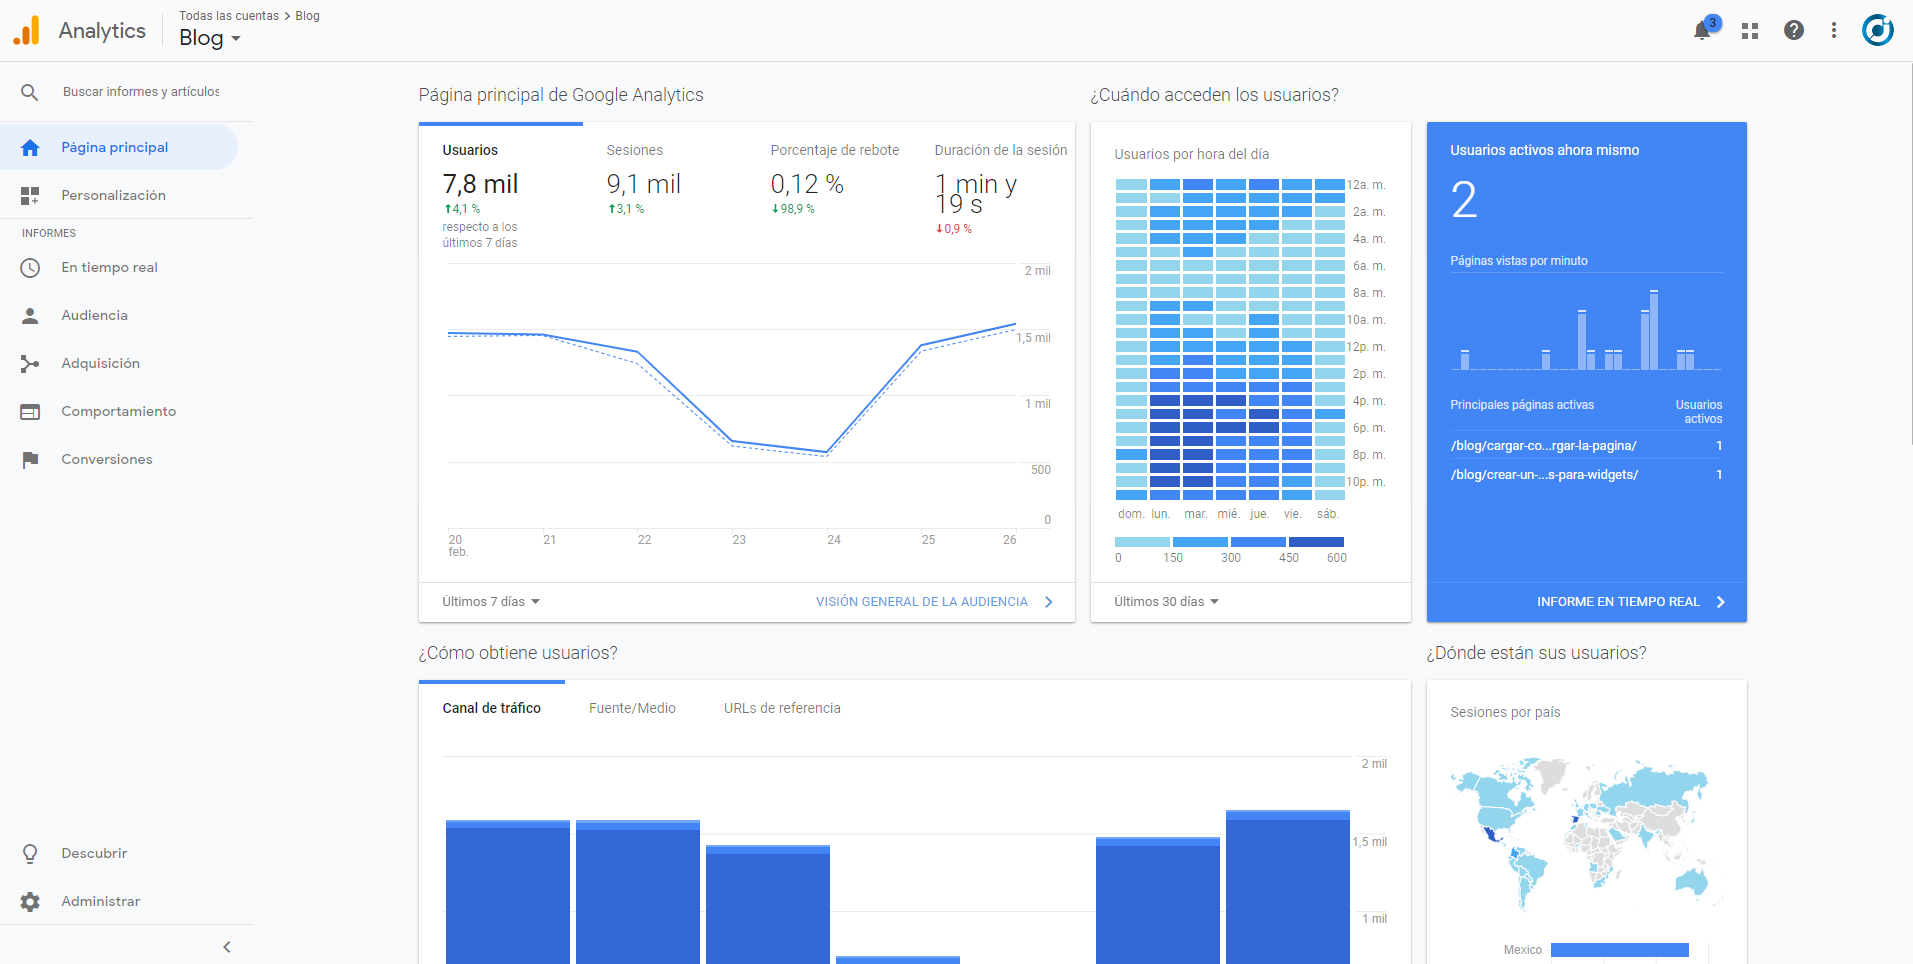This screenshot has width=1913, height=964.
Task: Switch to the URLs de referencia tab
Action: 782,708
